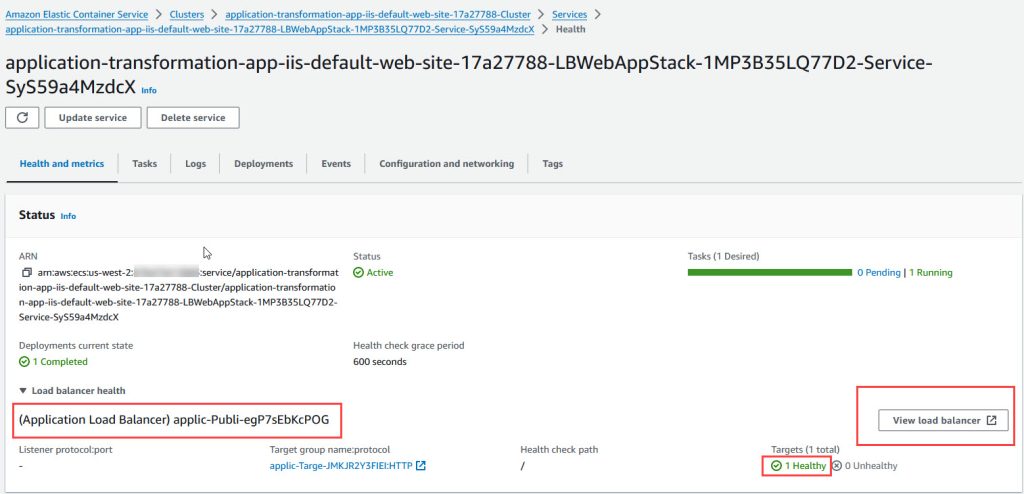Click the green tasks progress bar
The image size is (1024, 494).
point(769,272)
